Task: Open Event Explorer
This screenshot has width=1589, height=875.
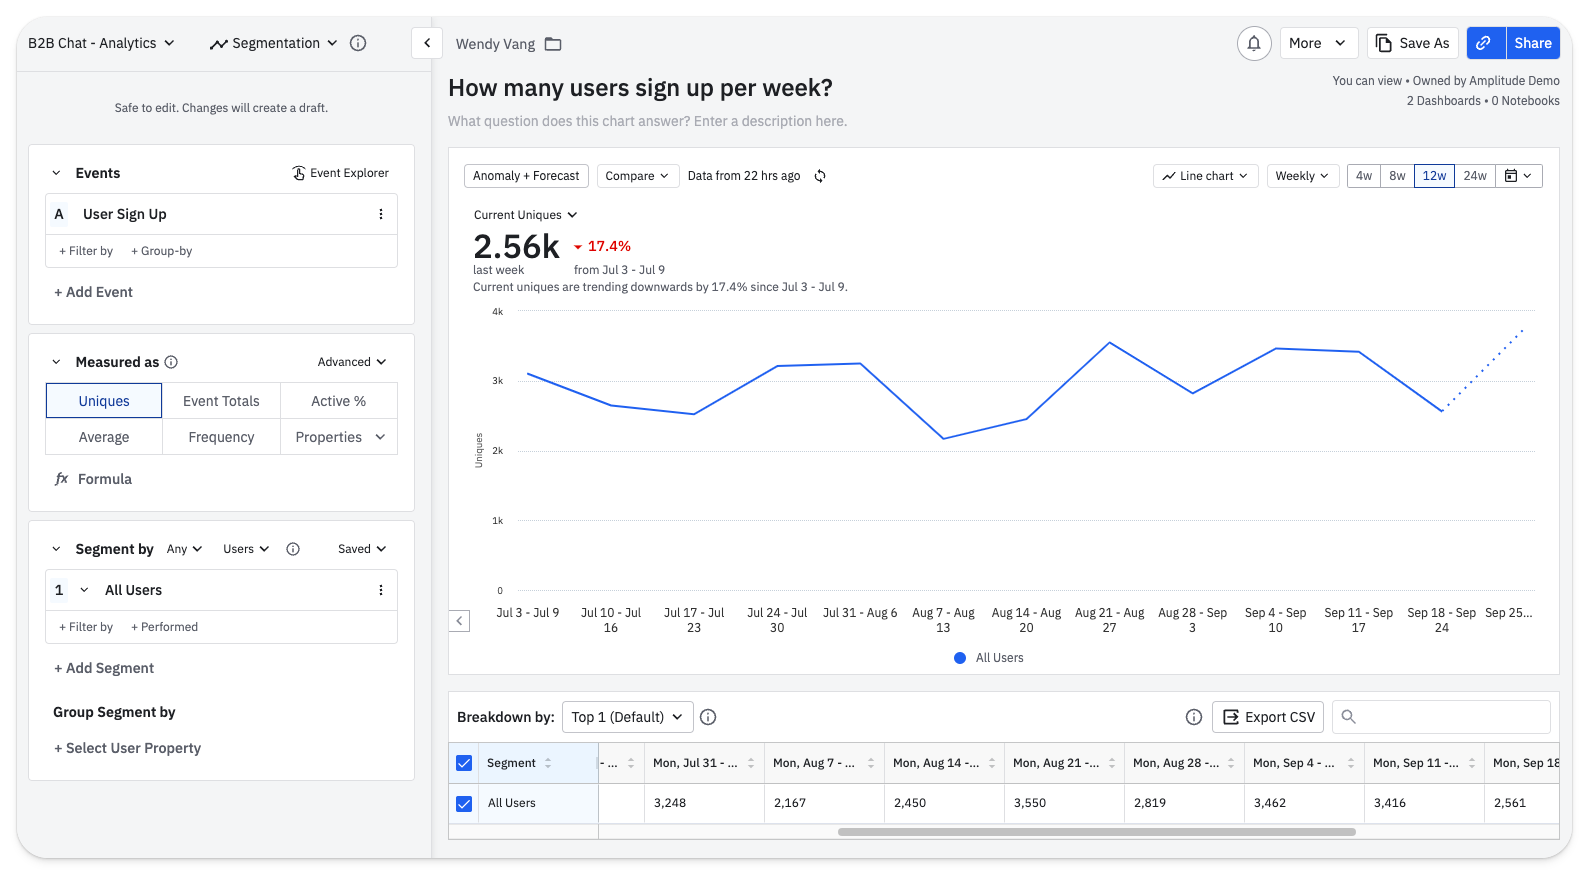Action: (340, 173)
